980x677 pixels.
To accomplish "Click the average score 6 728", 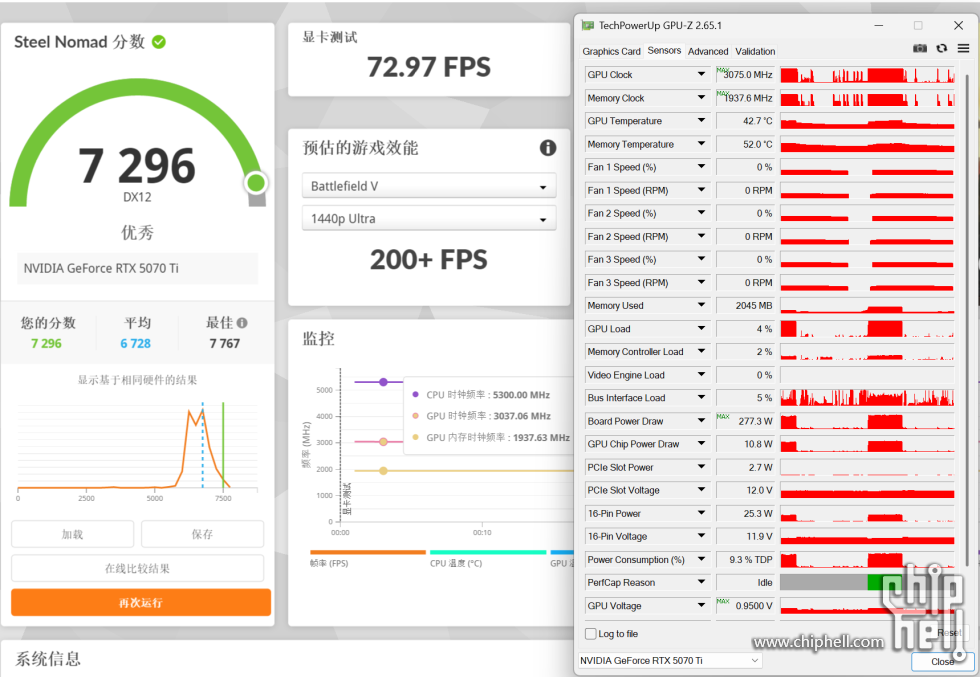I will 136,343.
